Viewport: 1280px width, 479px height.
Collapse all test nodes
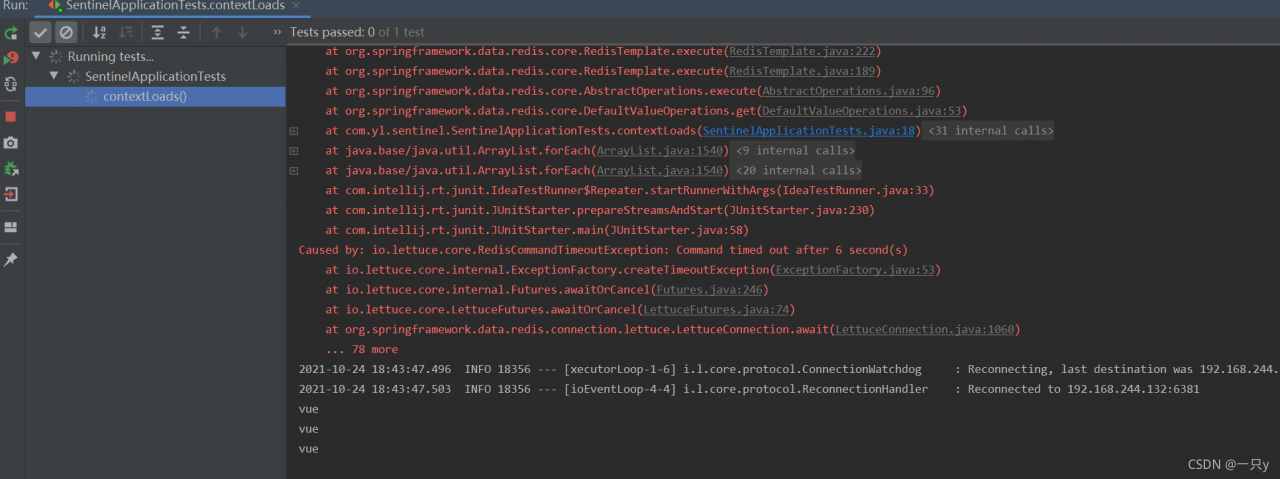(183, 33)
